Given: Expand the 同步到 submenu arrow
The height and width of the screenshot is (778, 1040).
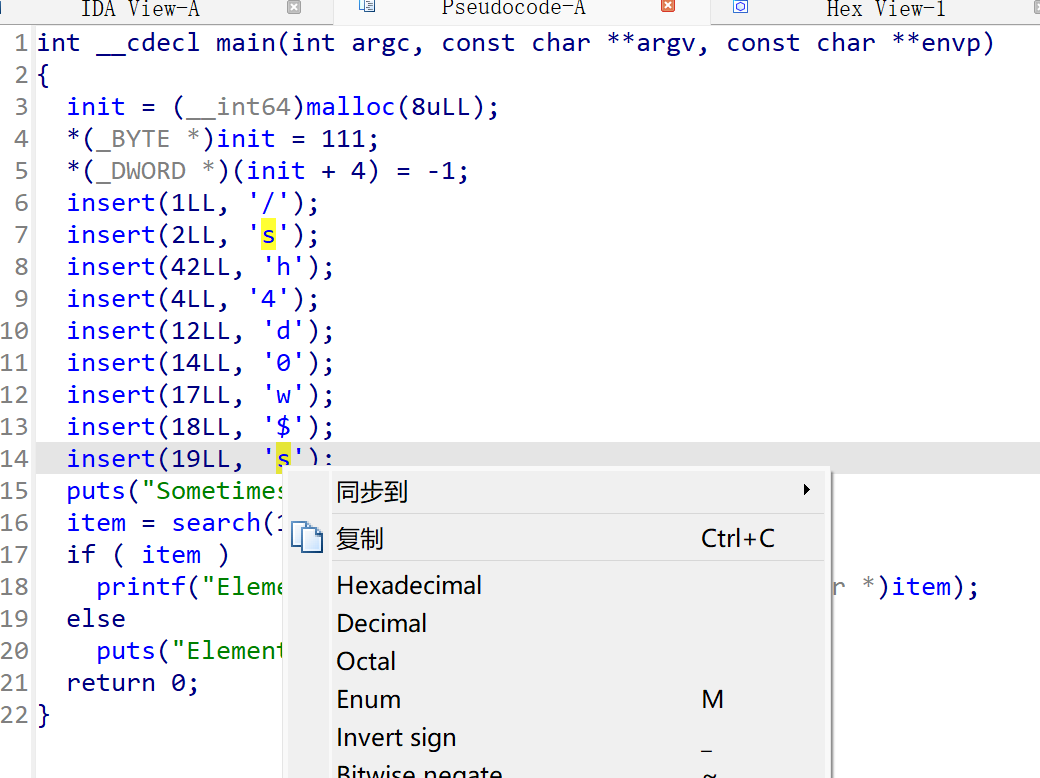Looking at the screenshot, I should point(806,490).
